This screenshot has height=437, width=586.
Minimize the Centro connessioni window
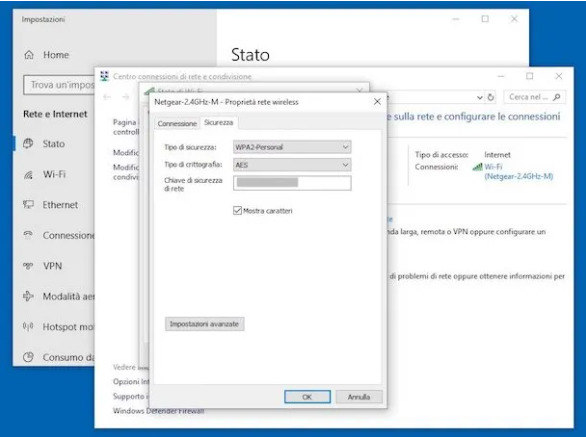tap(501, 76)
